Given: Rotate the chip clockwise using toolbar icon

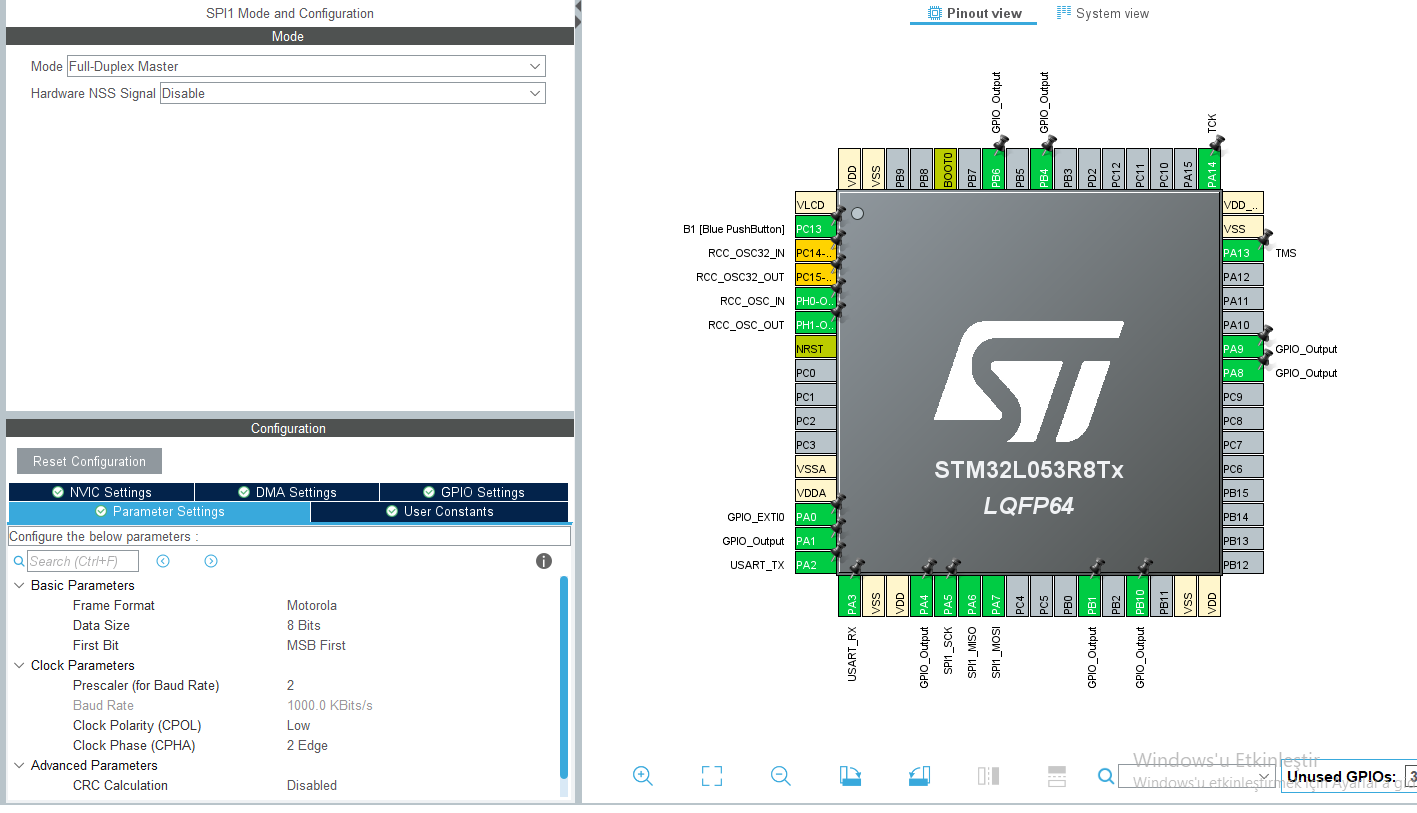Looking at the screenshot, I should pyautogui.click(x=850, y=775).
